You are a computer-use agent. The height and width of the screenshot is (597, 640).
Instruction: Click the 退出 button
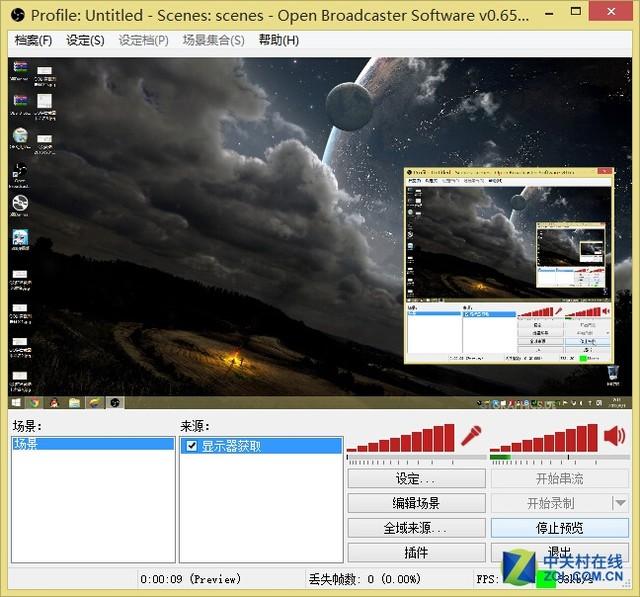pos(560,553)
